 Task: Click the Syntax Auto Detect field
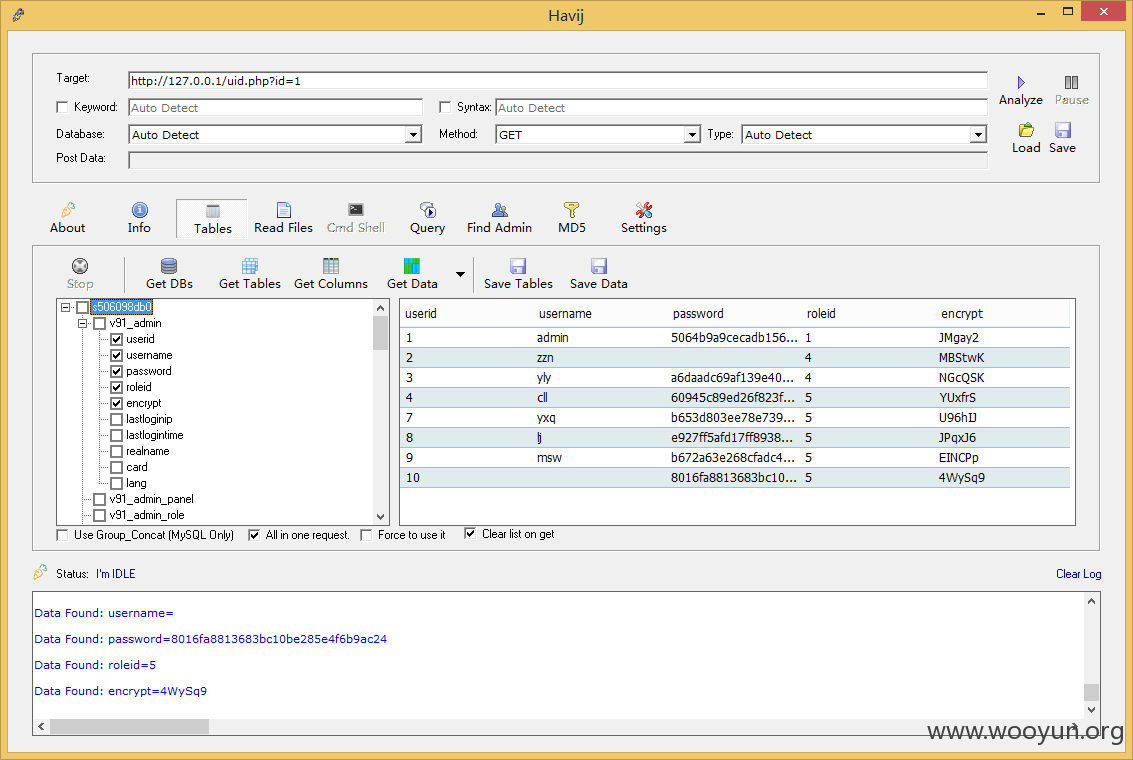741,108
